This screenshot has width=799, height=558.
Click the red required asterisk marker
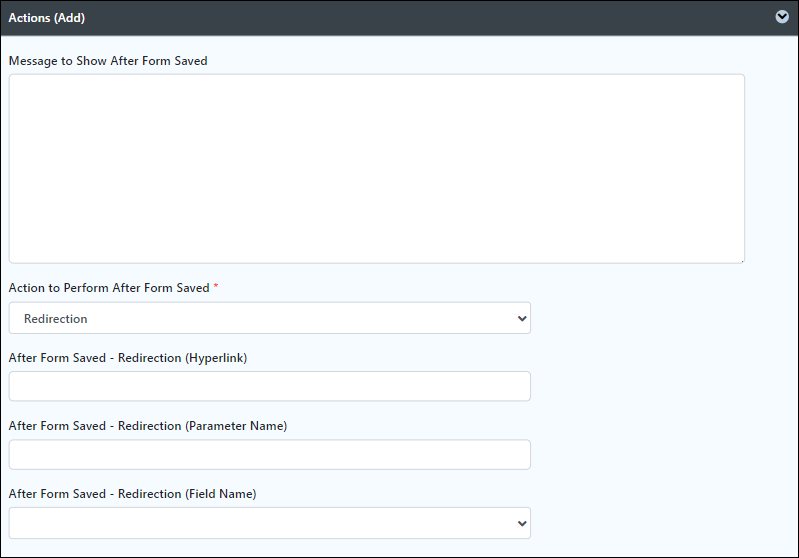click(x=216, y=286)
